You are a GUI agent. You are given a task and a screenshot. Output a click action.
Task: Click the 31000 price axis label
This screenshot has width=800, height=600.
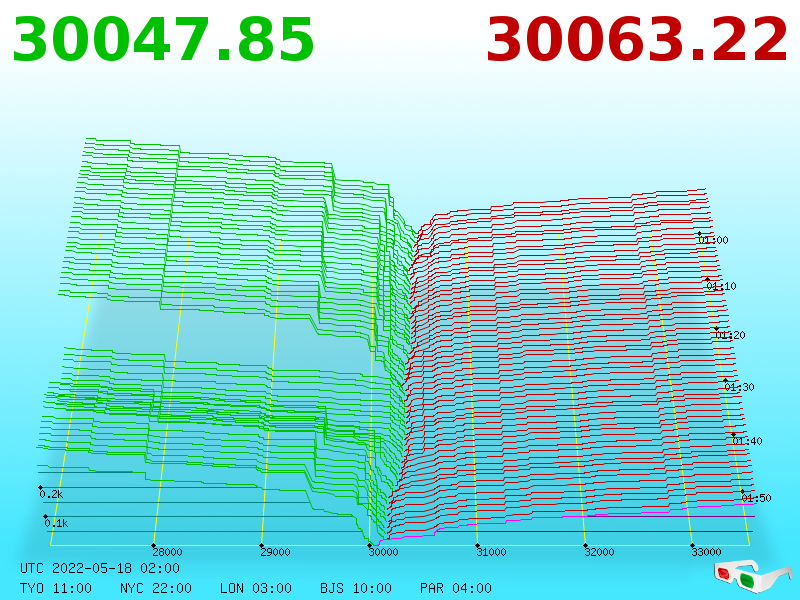coord(491,552)
